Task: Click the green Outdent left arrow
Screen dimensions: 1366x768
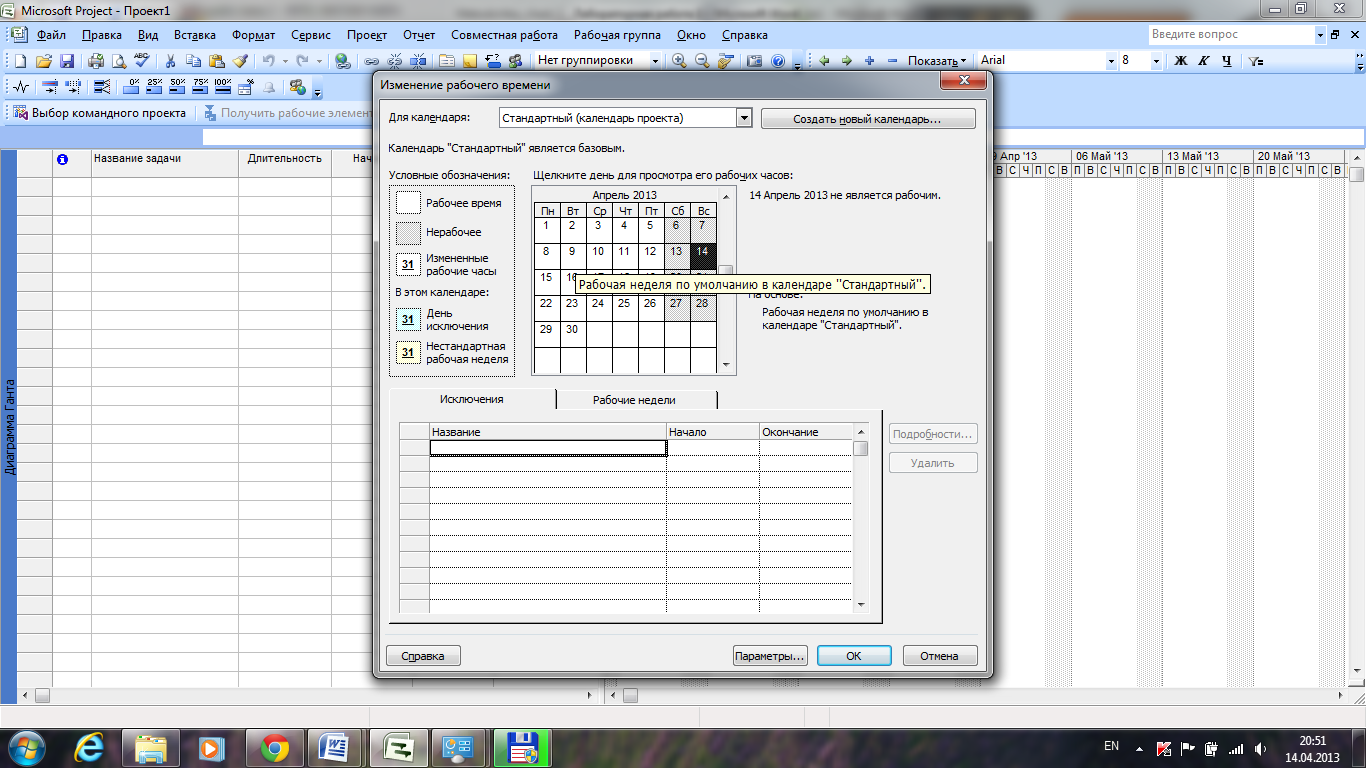Action: 825,61
